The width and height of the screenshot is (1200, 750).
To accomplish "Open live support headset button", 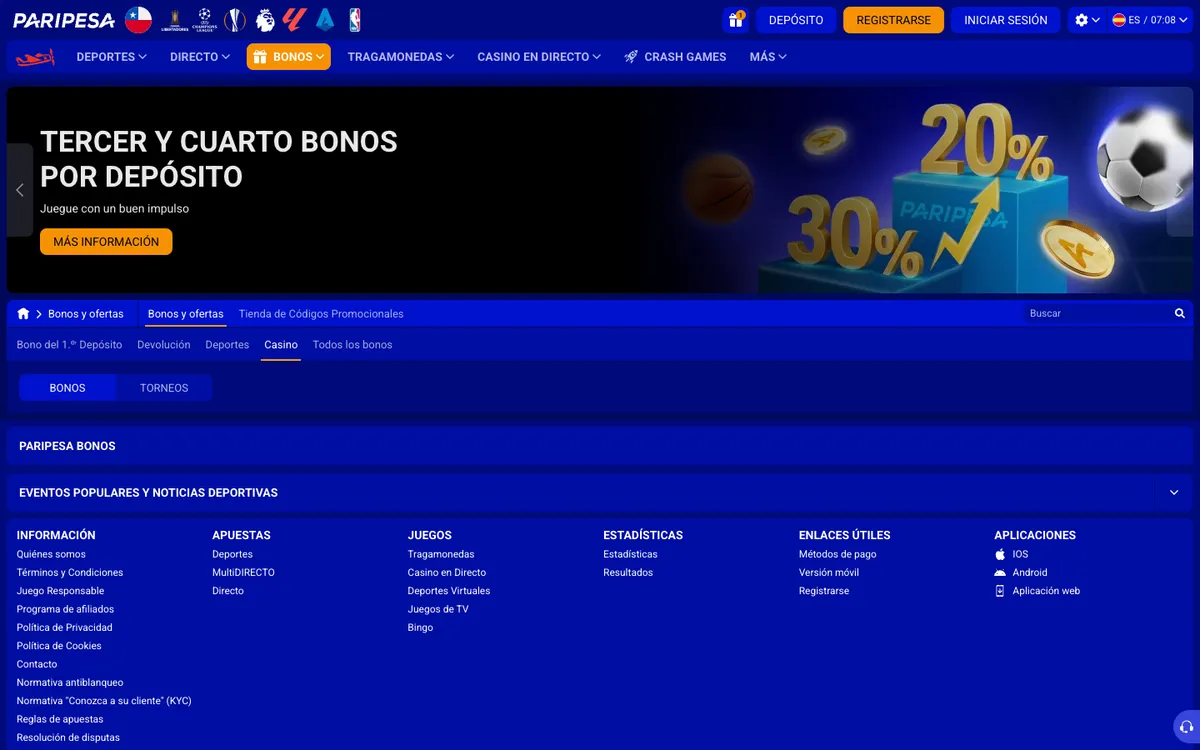I will click(1186, 727).
